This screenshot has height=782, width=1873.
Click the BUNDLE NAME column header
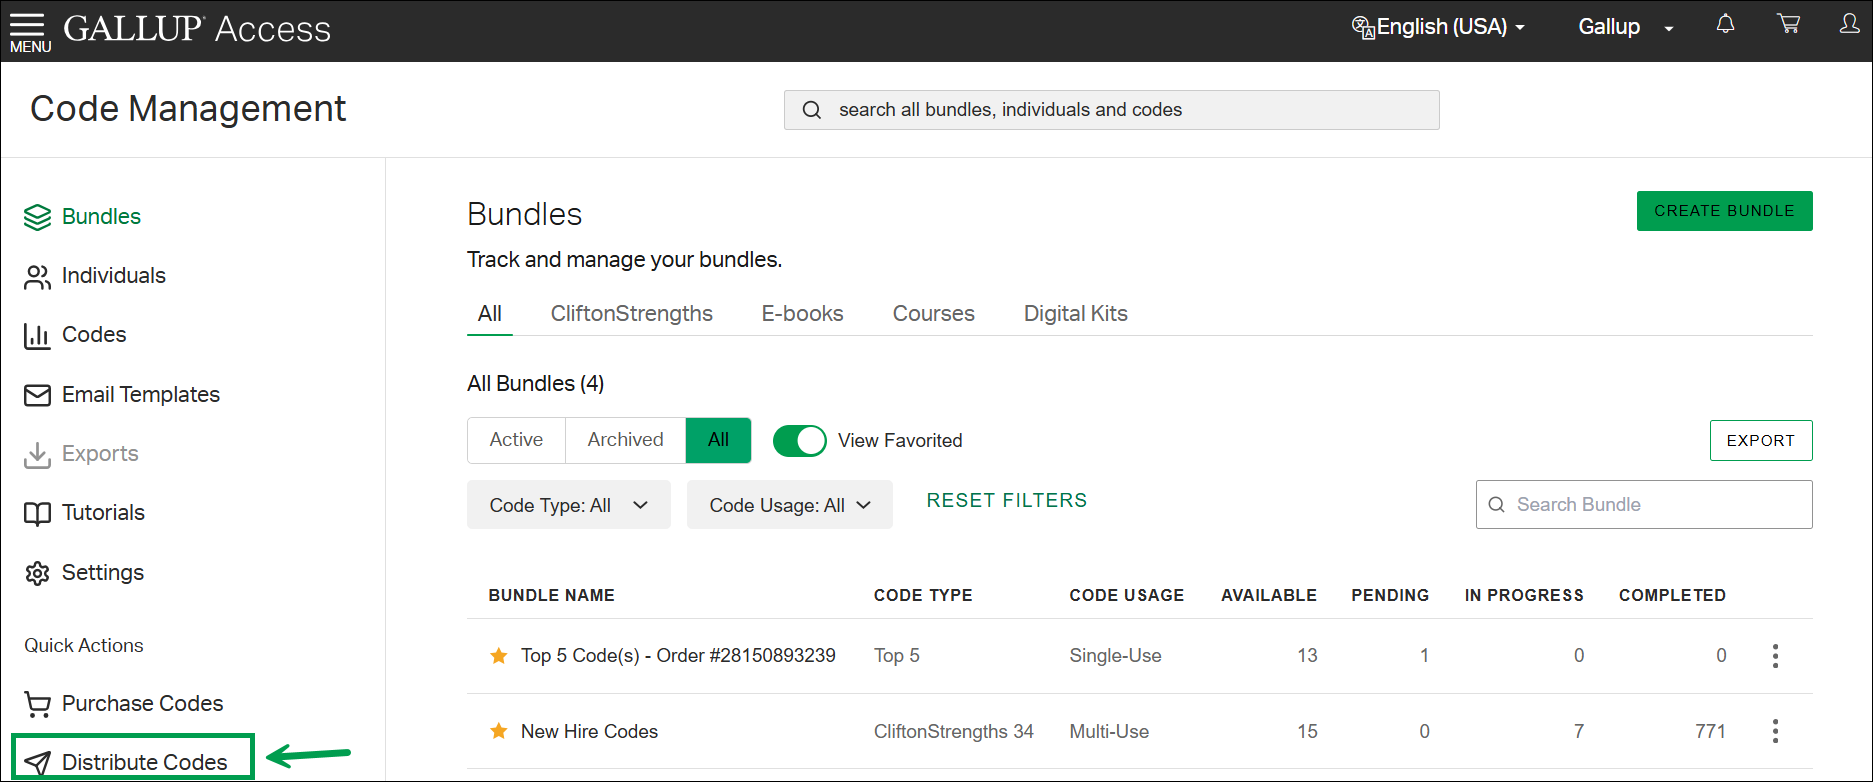(551, 596)
